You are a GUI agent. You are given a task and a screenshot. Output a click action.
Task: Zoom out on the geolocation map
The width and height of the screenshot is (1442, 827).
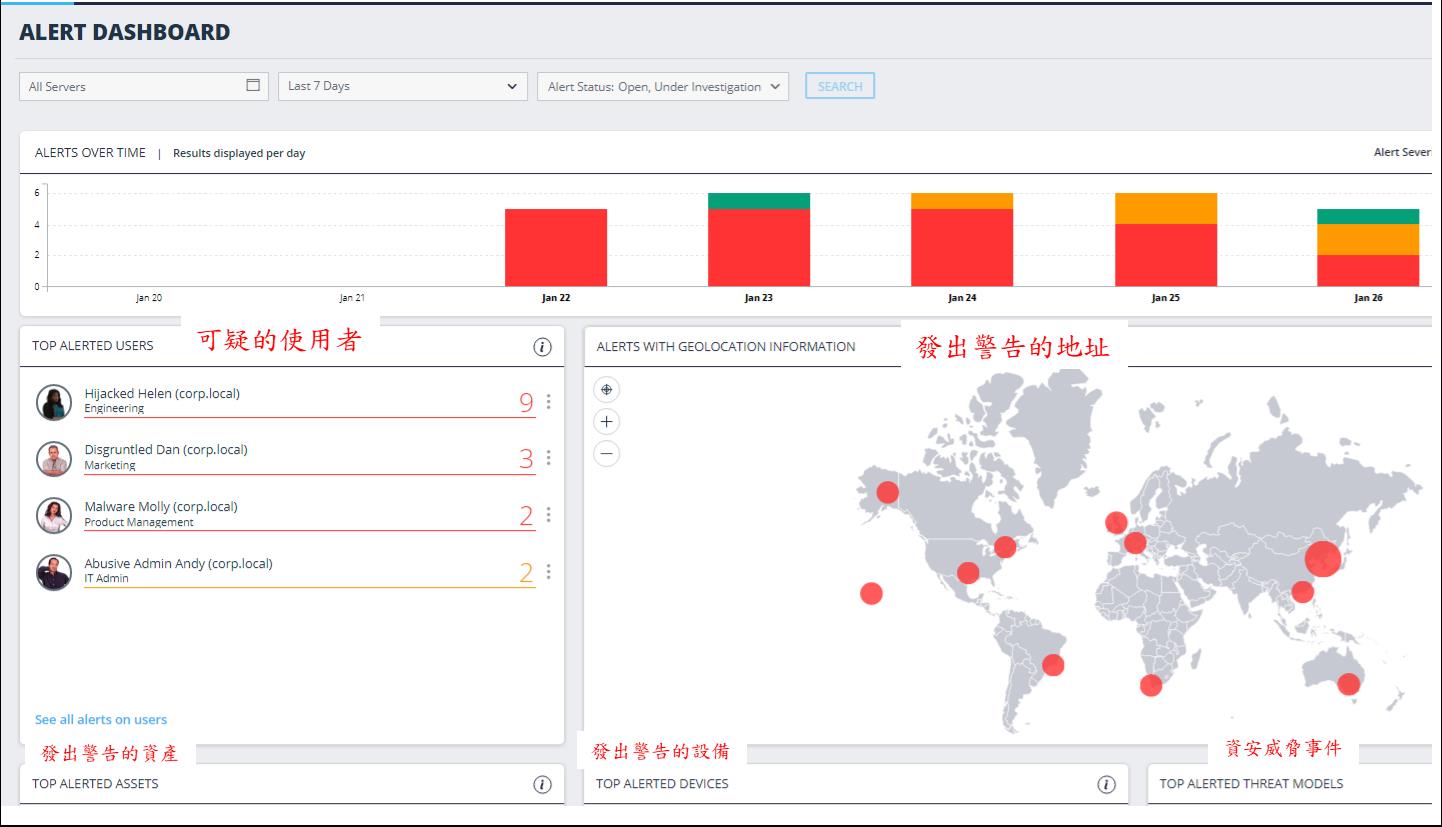click(606, 454)
